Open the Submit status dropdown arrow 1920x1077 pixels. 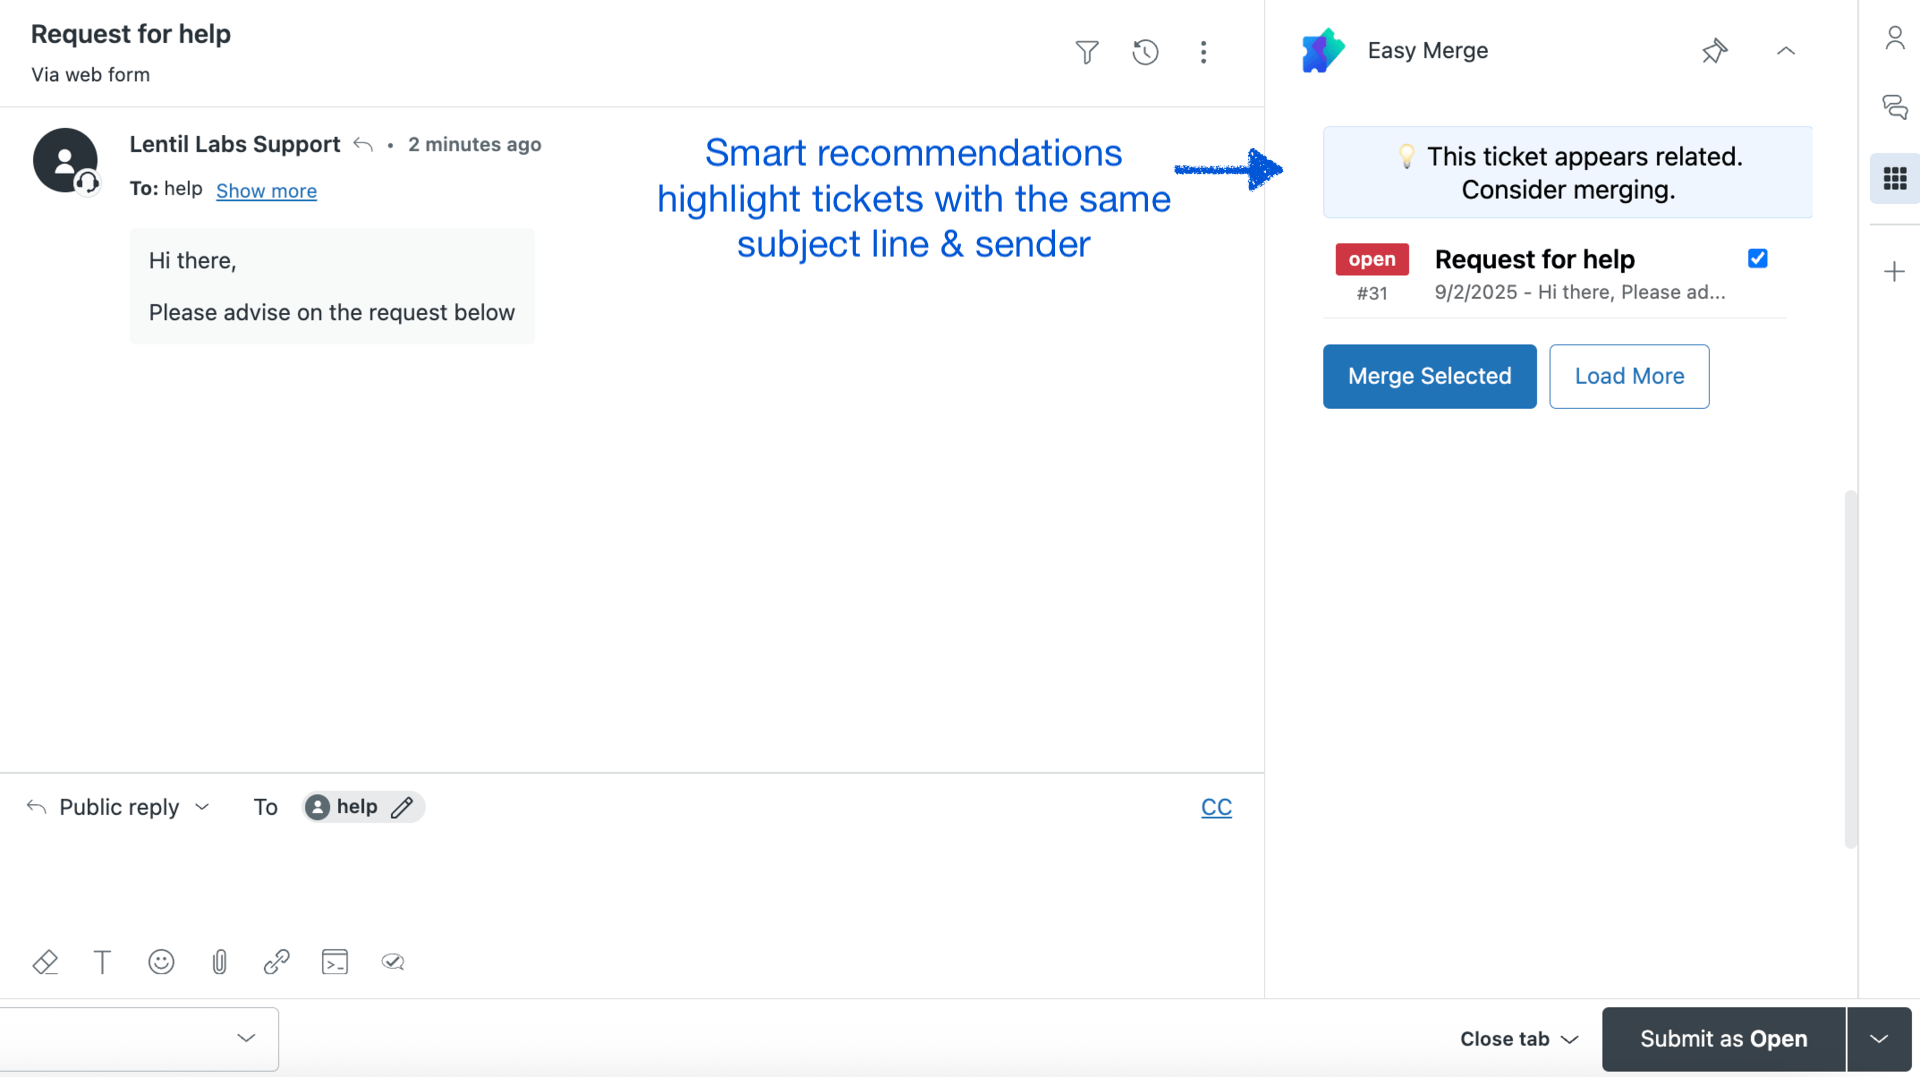[x=1878, y=1039]
